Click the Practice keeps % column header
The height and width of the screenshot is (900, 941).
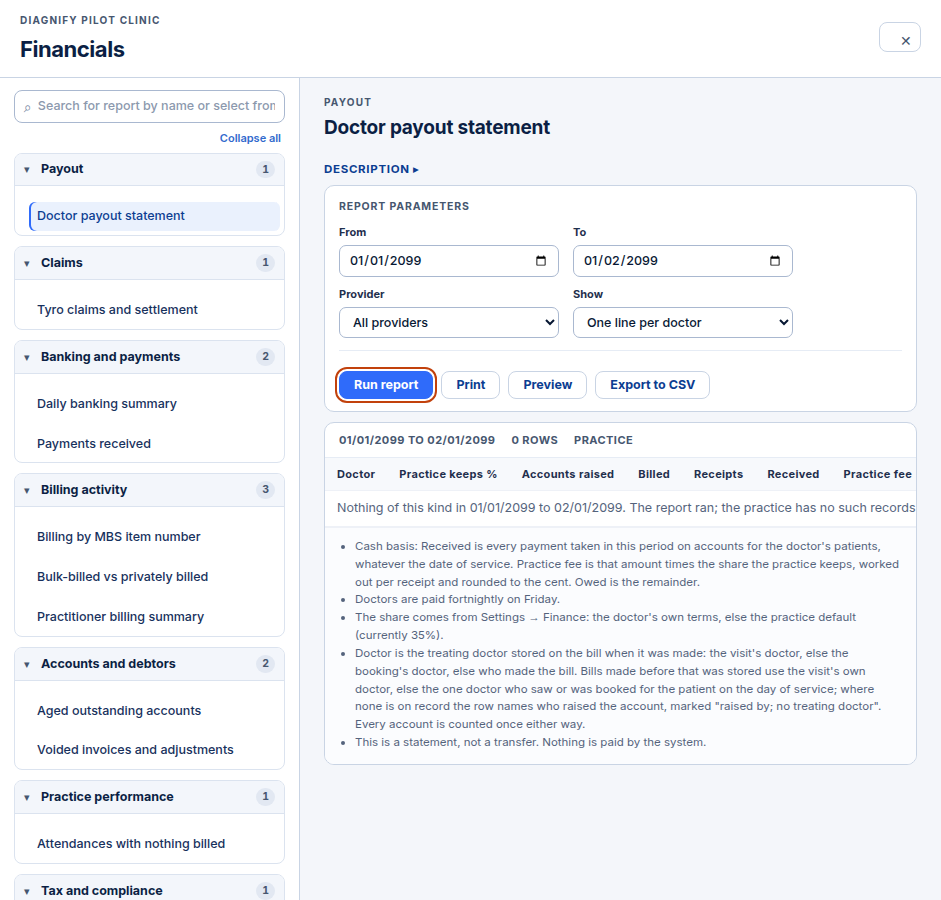[448, 475]
